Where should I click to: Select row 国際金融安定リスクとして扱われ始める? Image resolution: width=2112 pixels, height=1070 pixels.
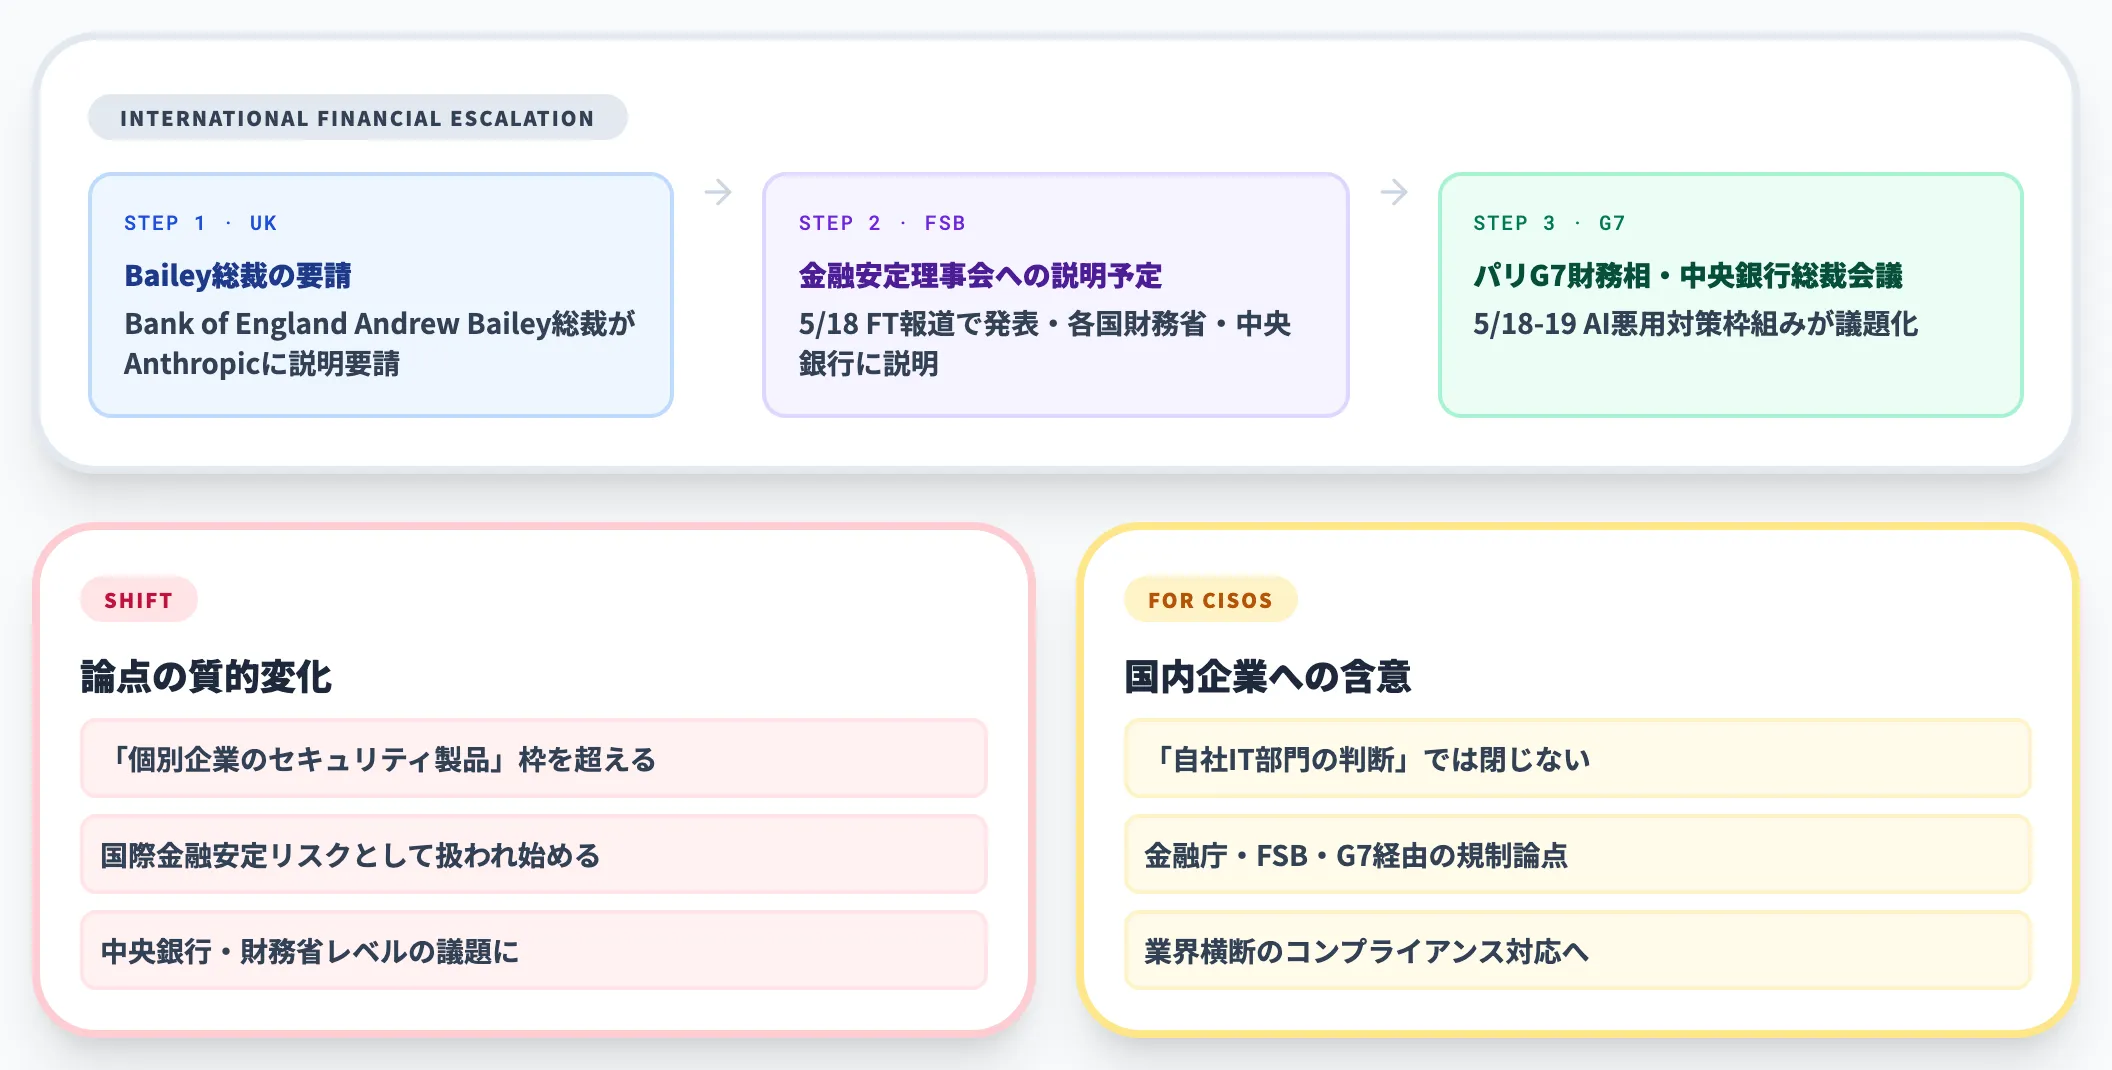pos(534,855)
